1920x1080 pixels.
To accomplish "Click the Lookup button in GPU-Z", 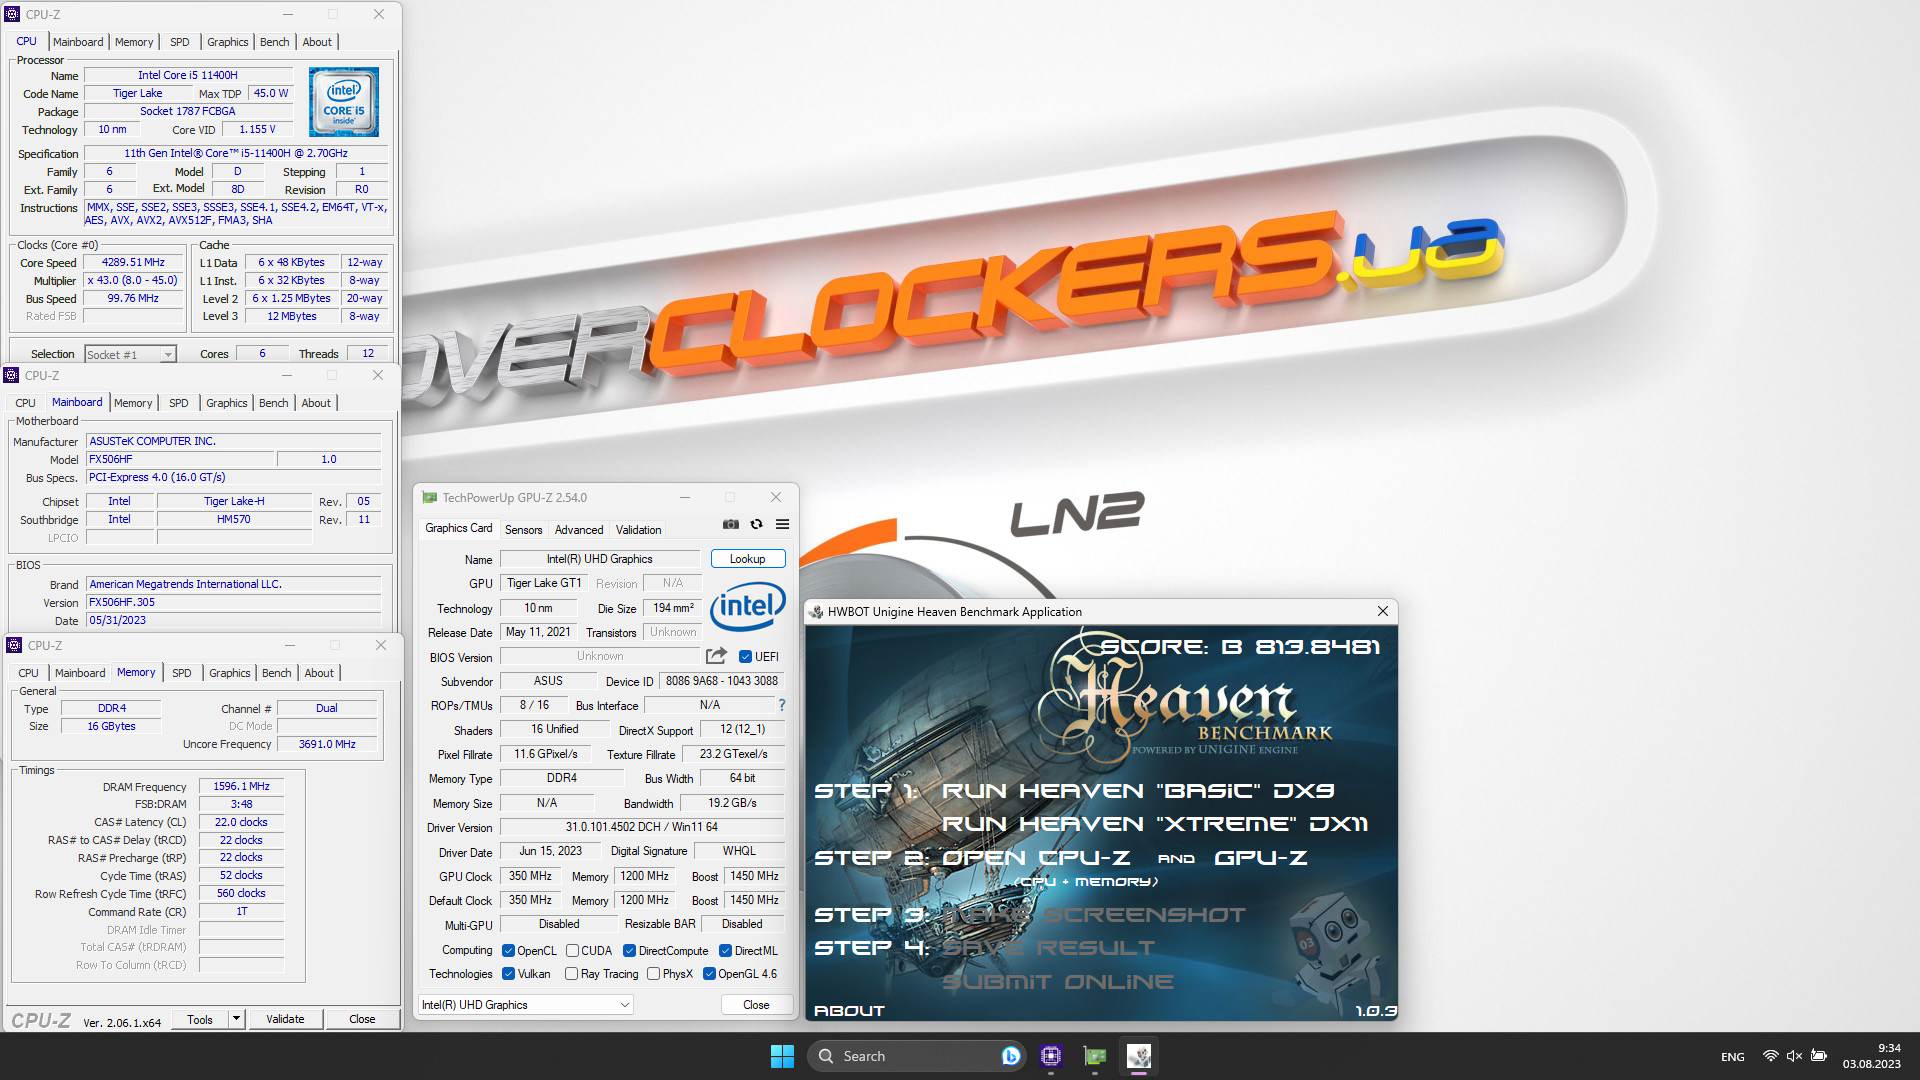I will 747,559.
